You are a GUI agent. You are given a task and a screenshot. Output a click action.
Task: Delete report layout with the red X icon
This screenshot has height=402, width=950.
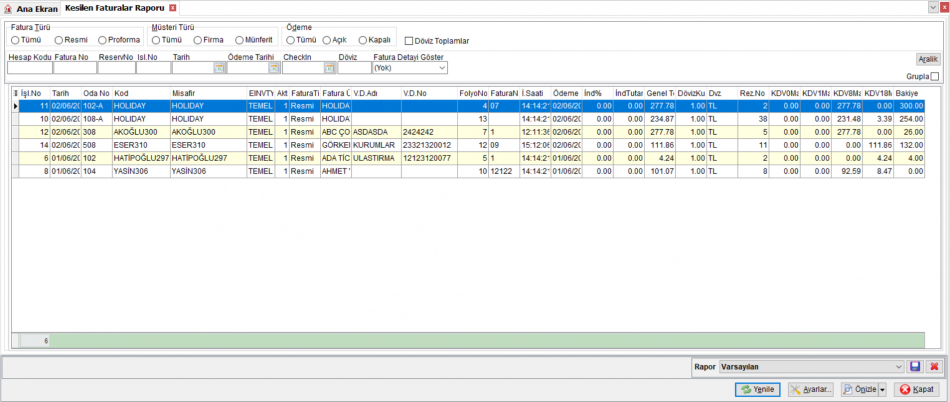tap(934, 367)
